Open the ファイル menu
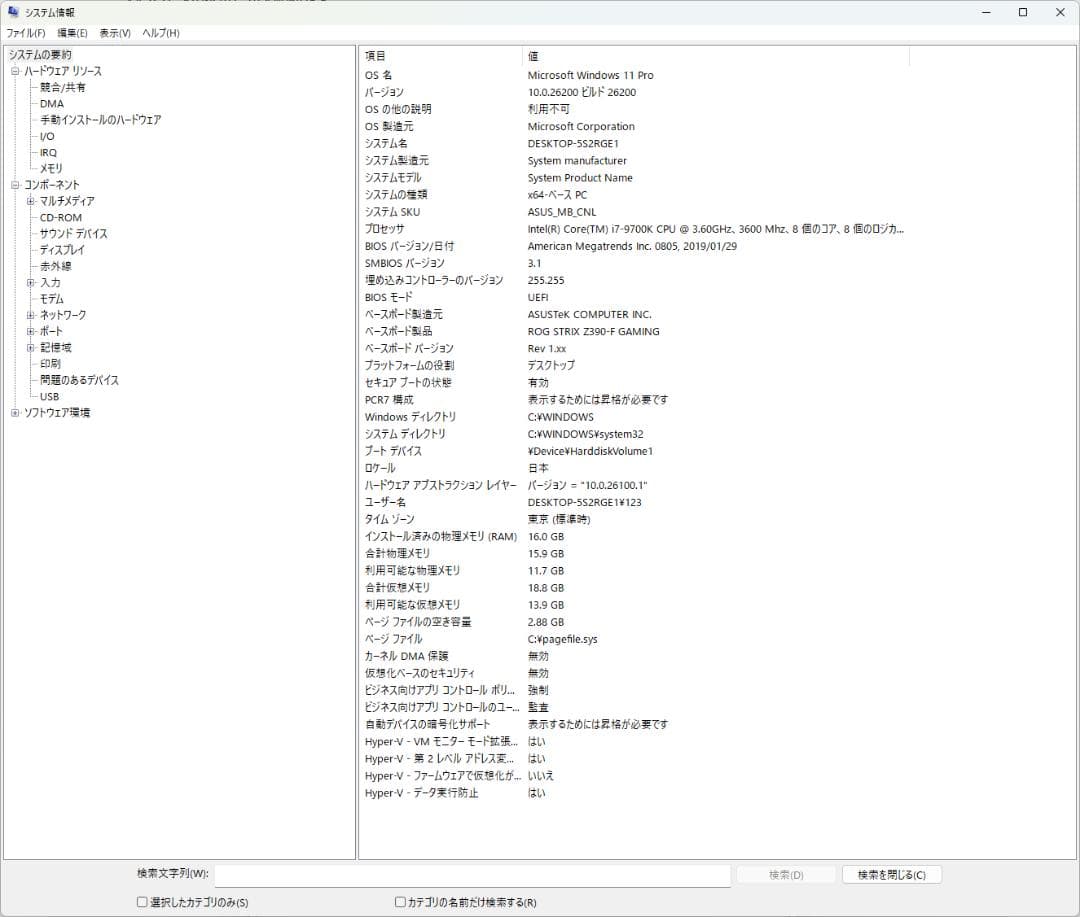This screenshot has height=917, width=1080. pos(25,32)
